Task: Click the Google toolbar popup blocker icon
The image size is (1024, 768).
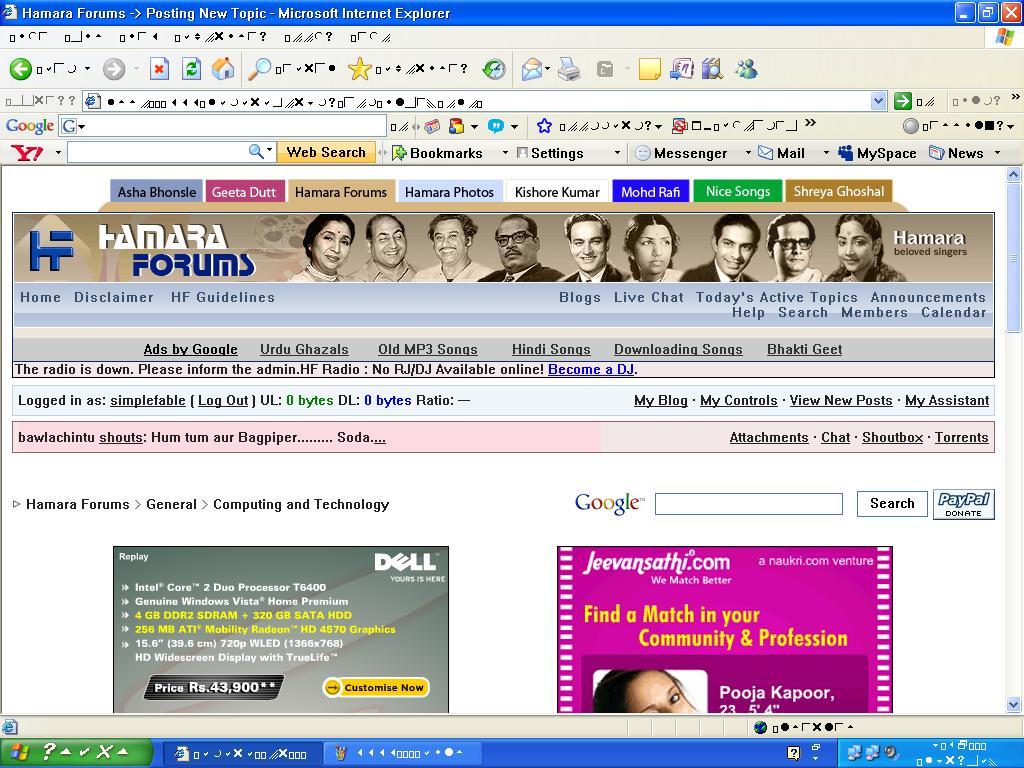Action: point(680,125)
